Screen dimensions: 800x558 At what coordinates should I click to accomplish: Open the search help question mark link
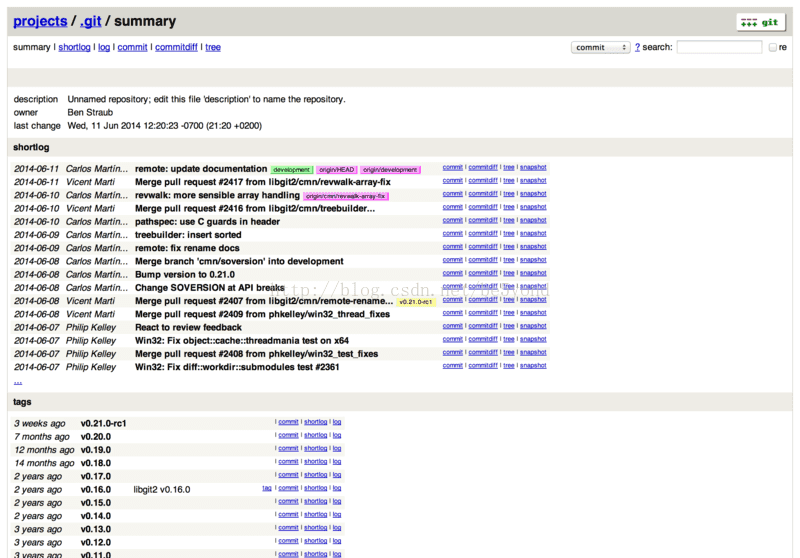pyautogui.click(x=637, y=47)
